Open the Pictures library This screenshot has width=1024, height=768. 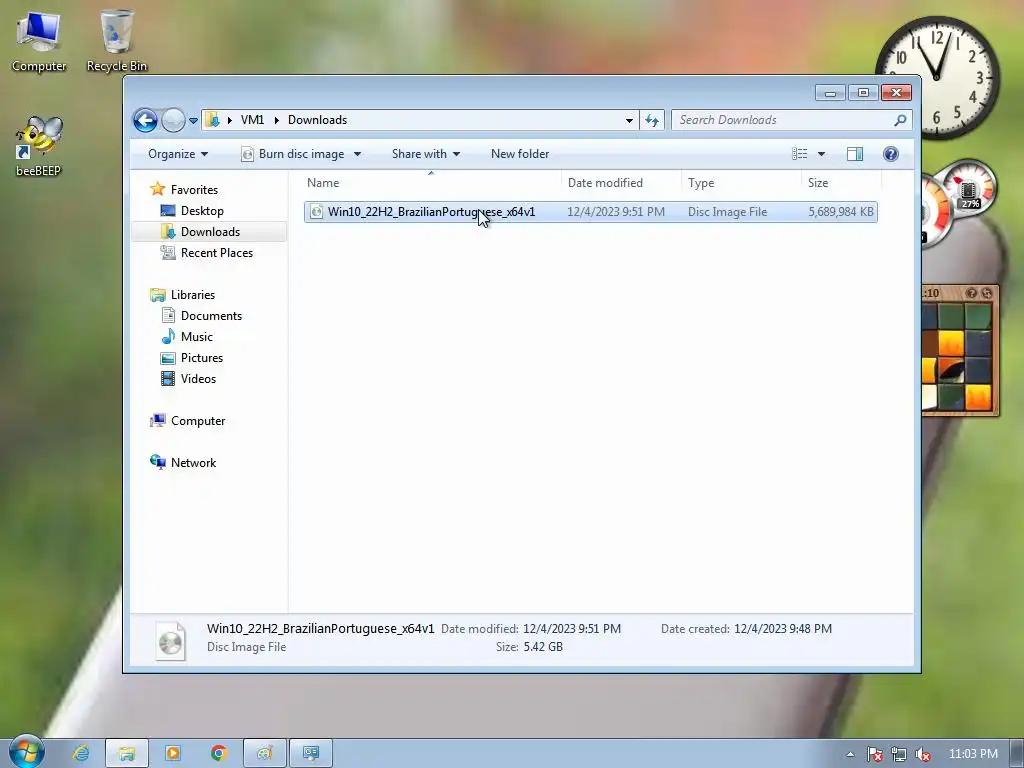point(202,358)
